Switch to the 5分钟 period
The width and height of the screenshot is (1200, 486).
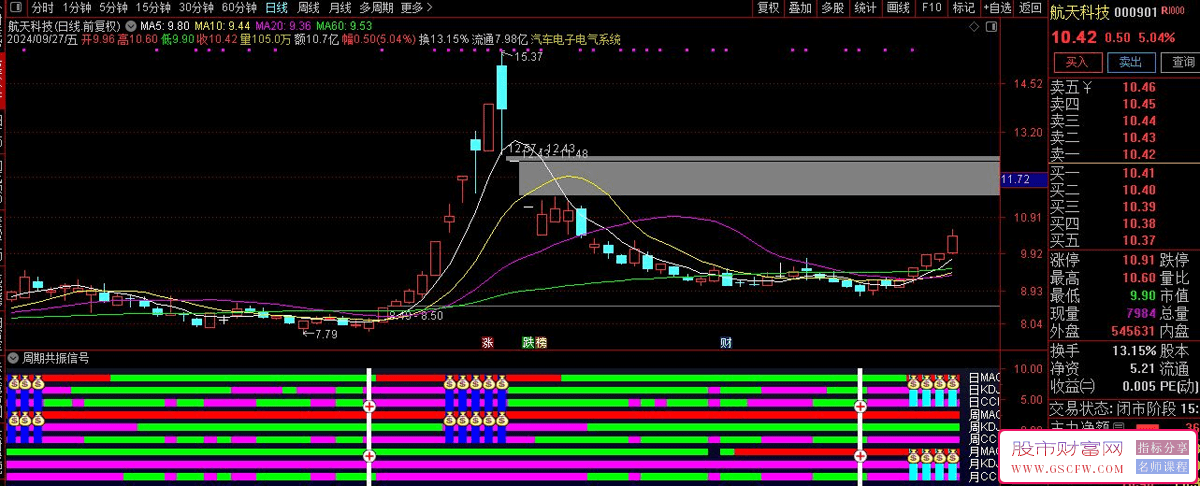113,7
